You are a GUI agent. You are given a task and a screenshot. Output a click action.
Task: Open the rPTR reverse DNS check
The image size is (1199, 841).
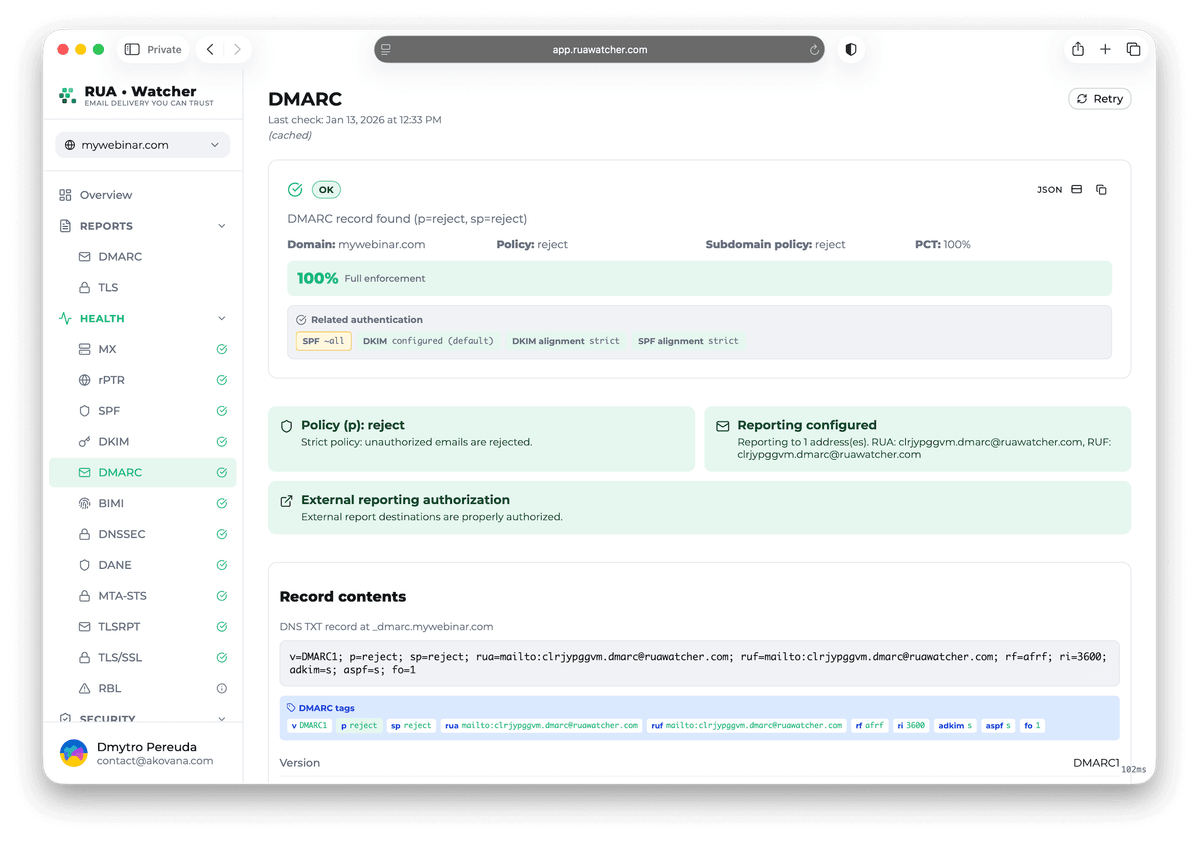click(x=114, y=380)
